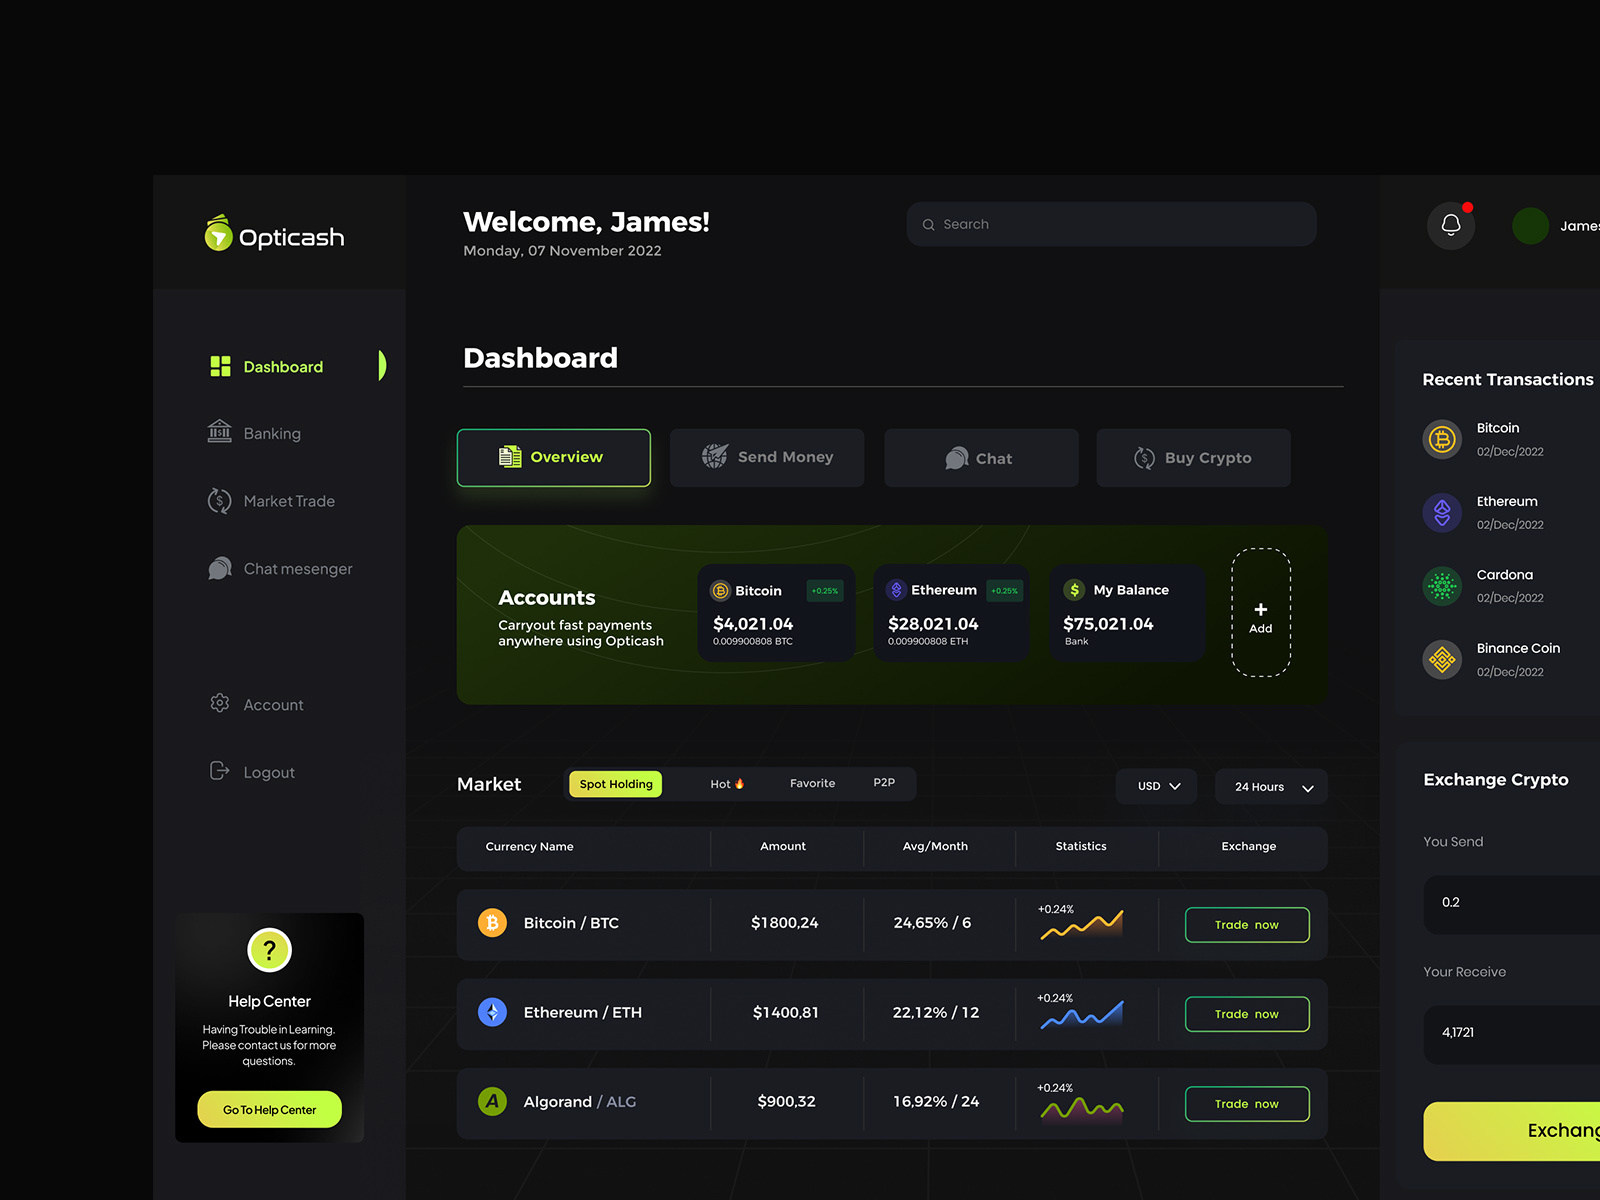Open Account settings gear icon
The image size is (1600, 1200).
pyautogui.click(x=219, y=703)
